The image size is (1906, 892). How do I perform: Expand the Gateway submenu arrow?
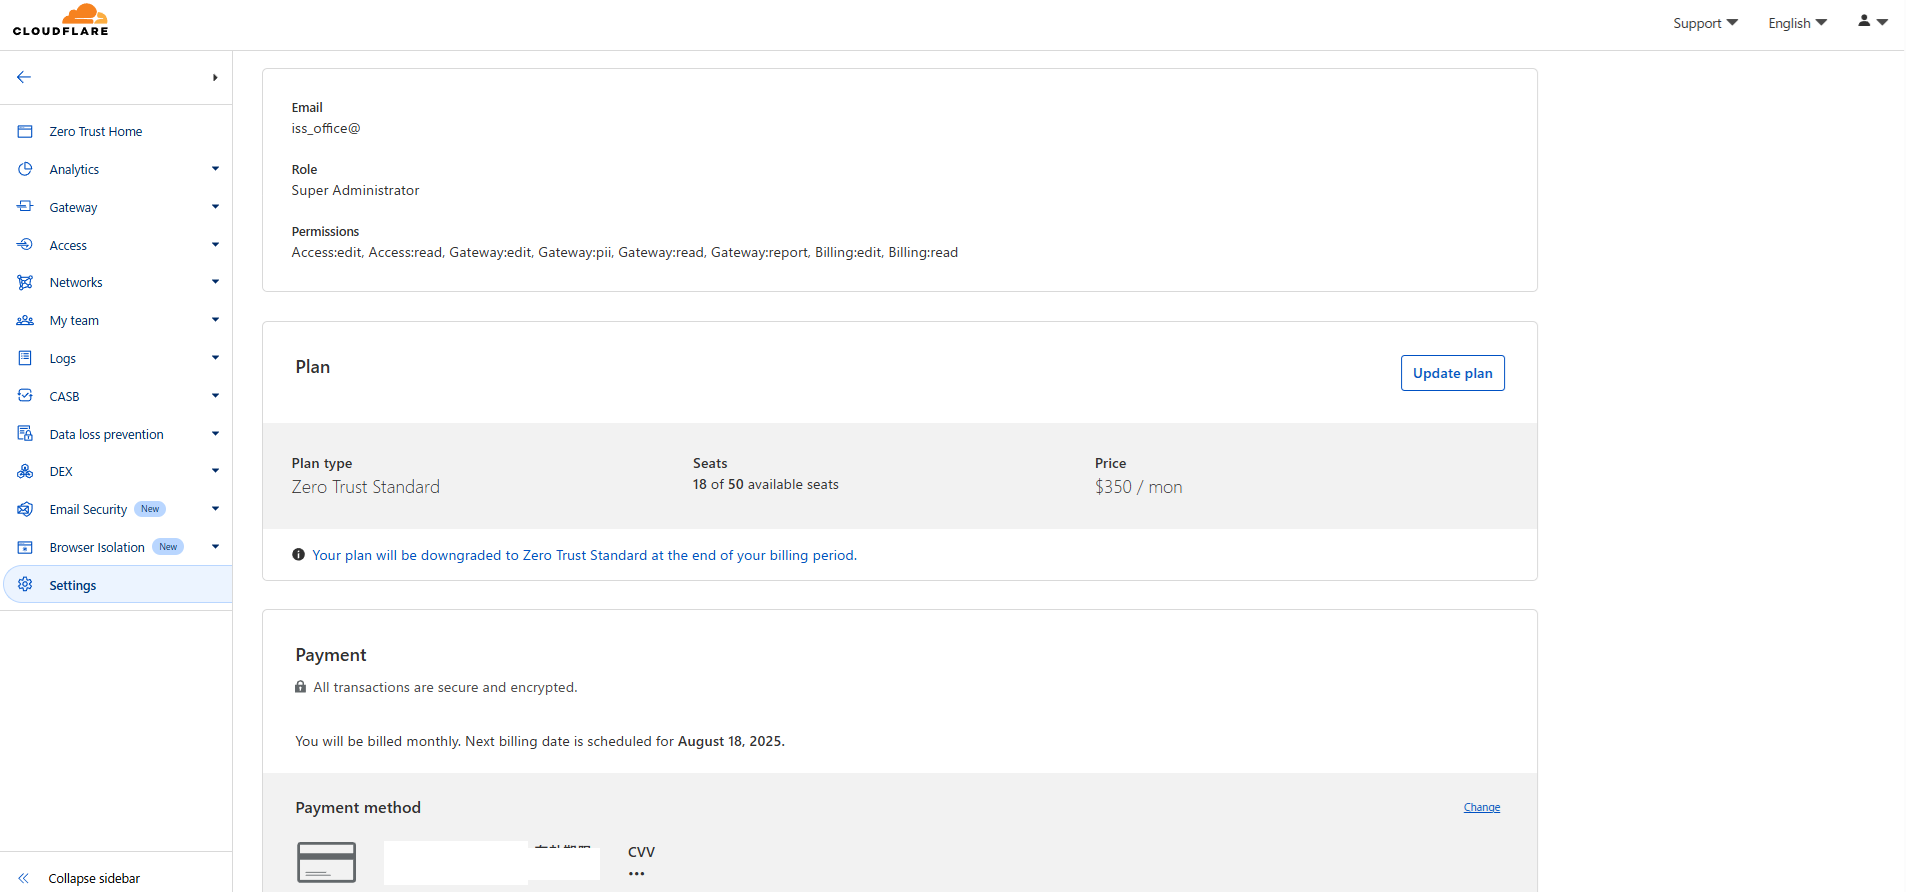215,207
